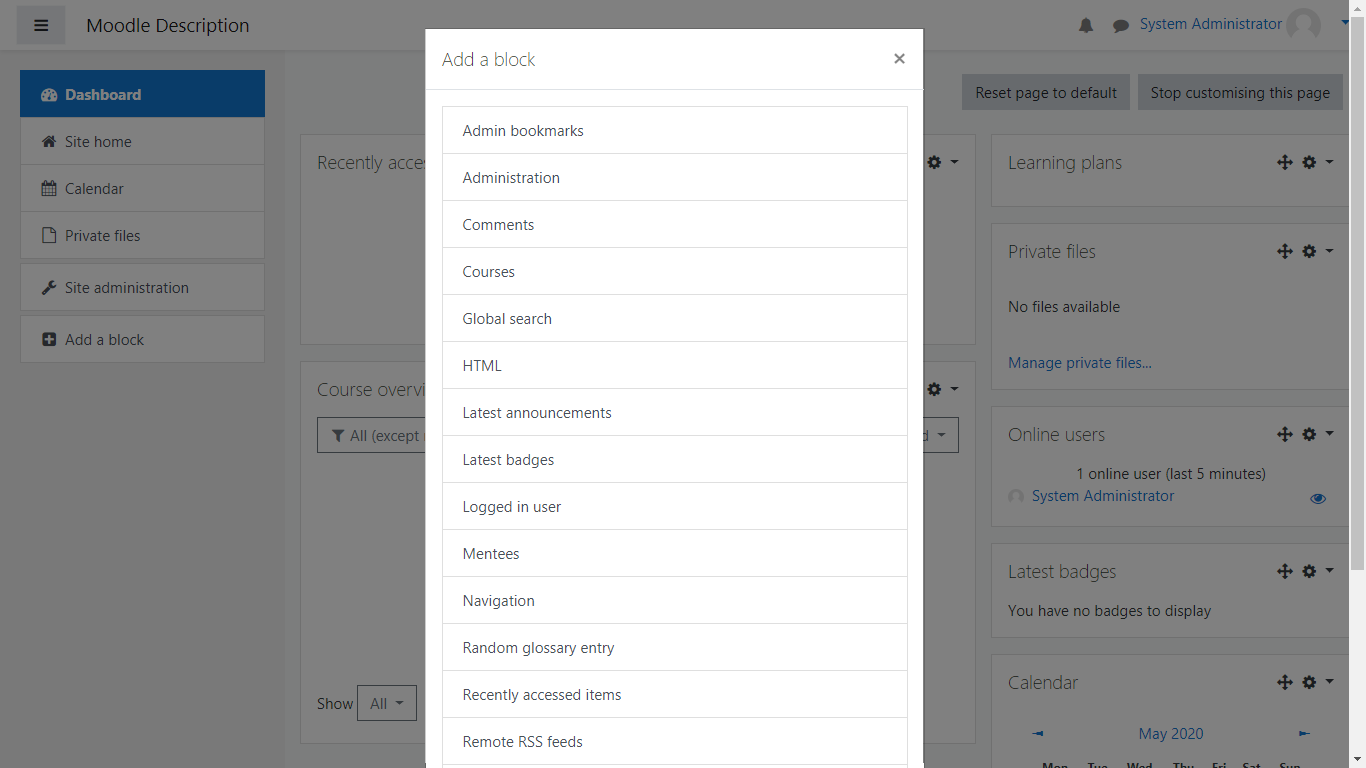Click Reset page to default button
The image size is (1366, 768).
click(x=1046, y=93)
